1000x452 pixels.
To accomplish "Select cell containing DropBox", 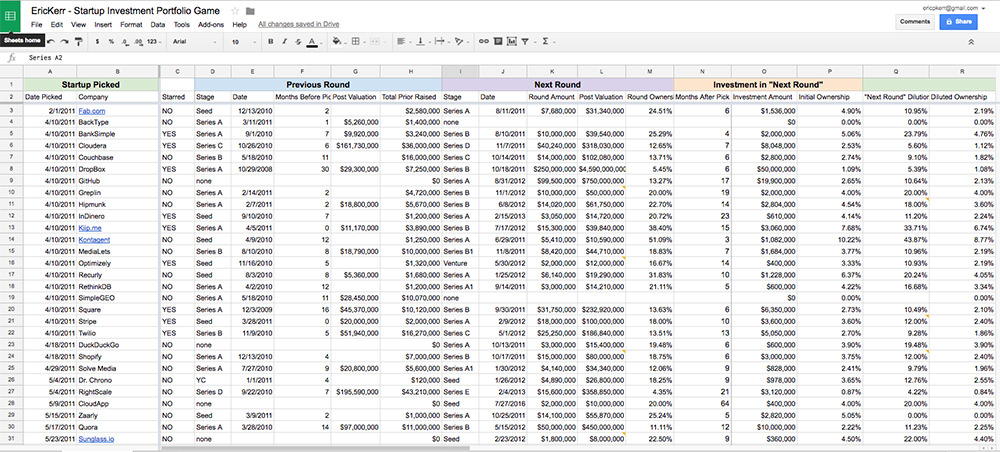I will (117, 170).
